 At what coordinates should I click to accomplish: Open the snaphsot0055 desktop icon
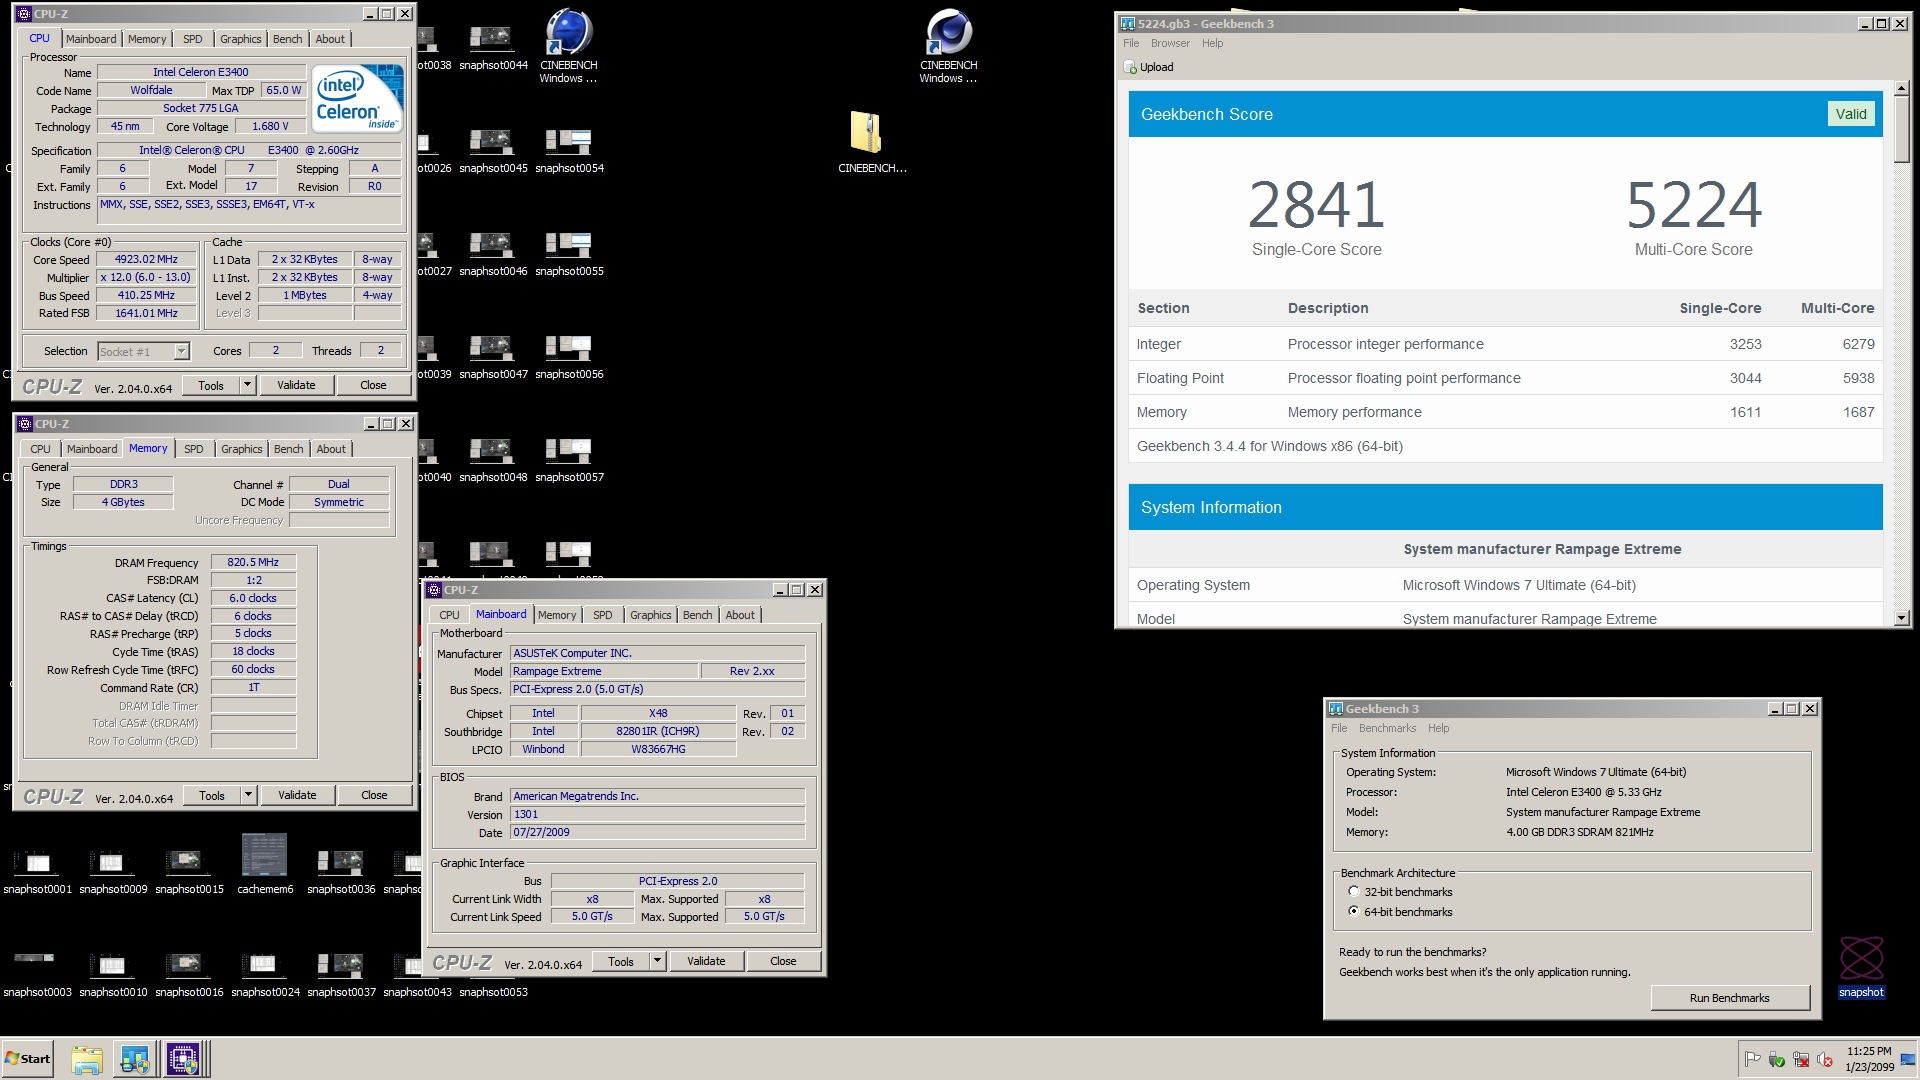pos(569,252)
